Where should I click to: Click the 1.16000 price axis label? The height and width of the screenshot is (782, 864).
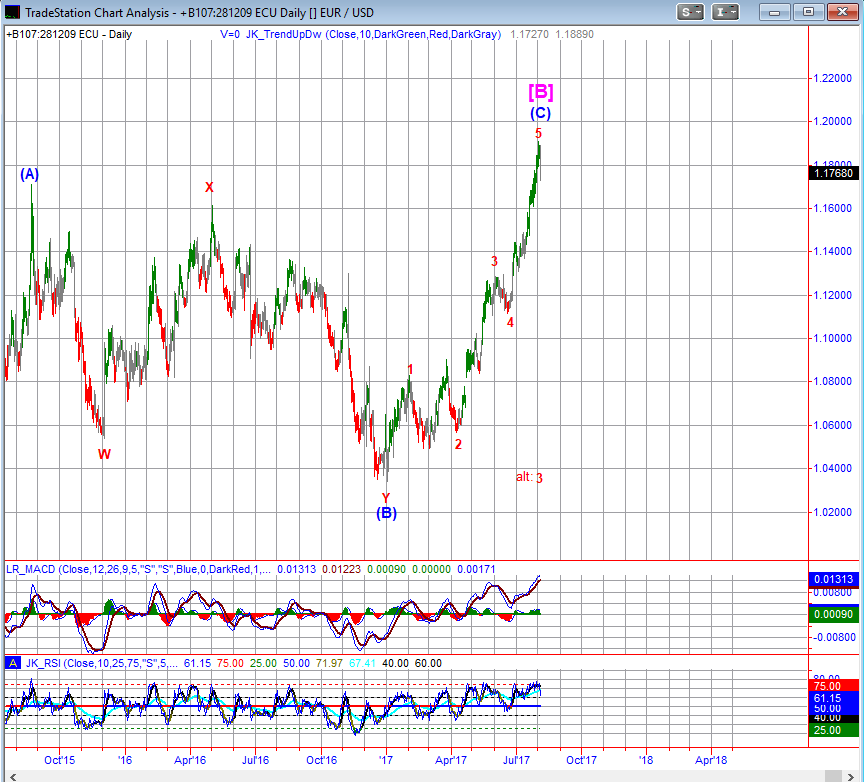click(833, 208)
